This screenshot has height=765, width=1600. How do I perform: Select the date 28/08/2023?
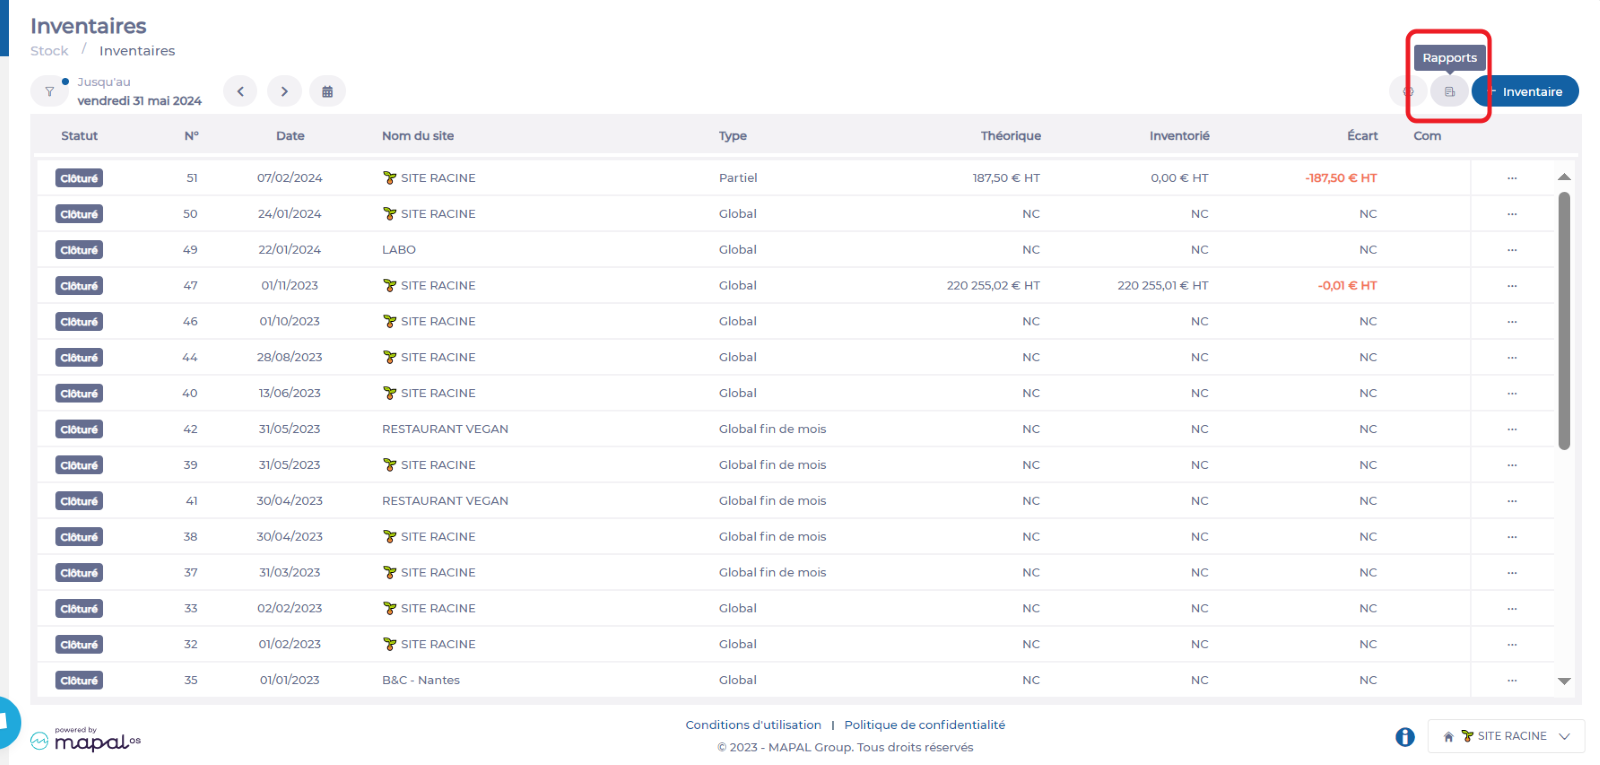290,357
